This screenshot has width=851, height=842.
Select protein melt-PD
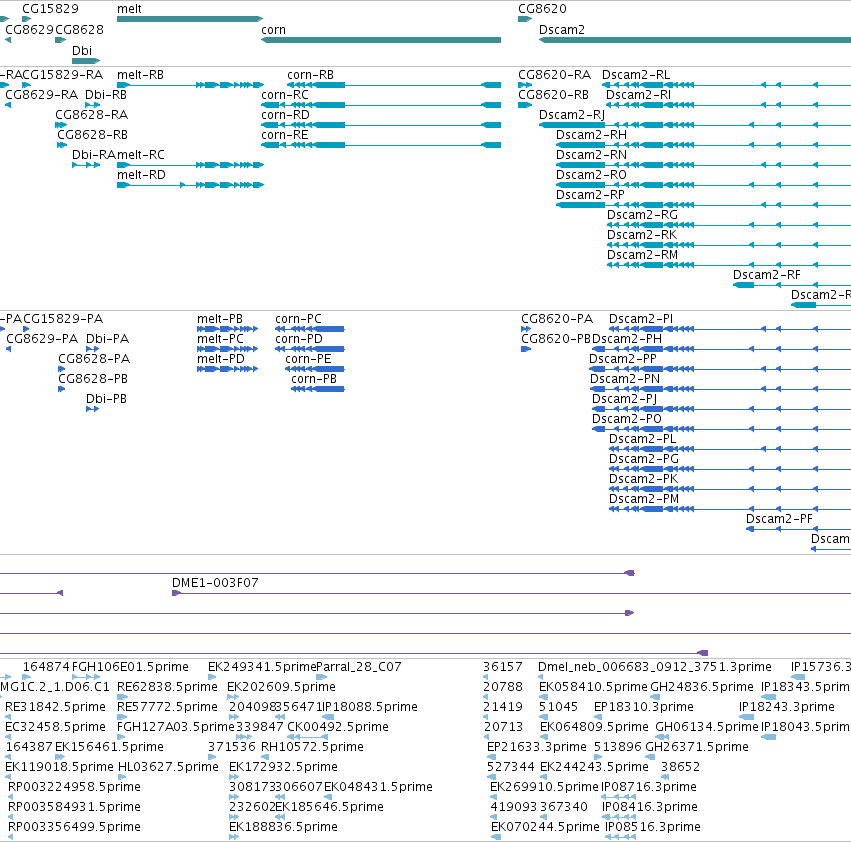[221, 359]
